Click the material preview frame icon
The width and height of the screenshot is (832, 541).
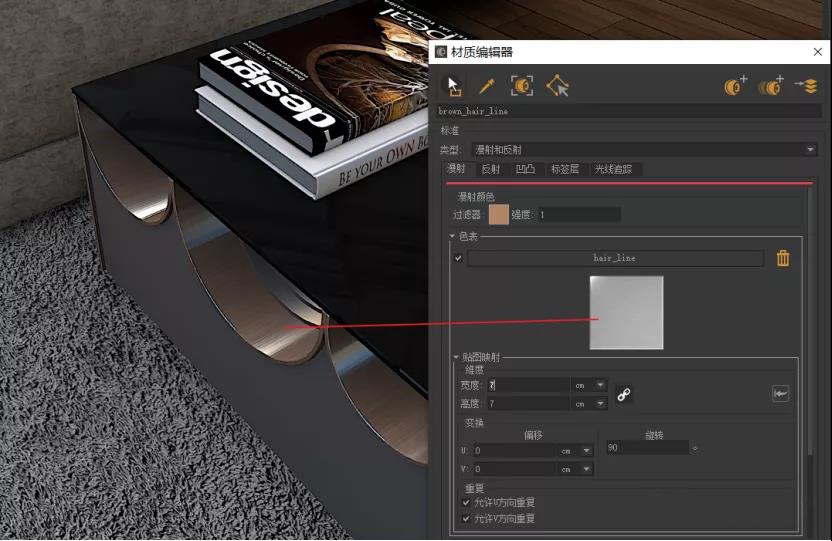point(521,87)
